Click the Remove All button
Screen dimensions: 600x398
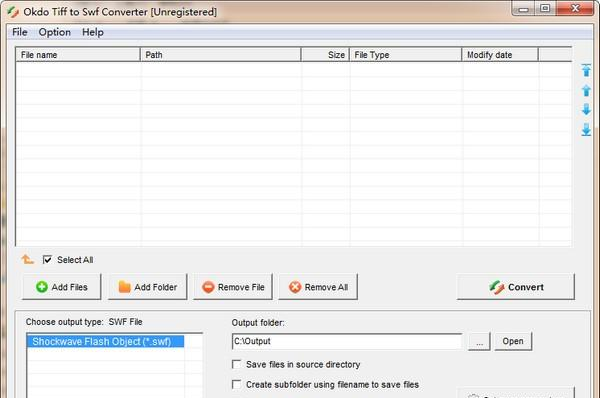pos(318,287)
